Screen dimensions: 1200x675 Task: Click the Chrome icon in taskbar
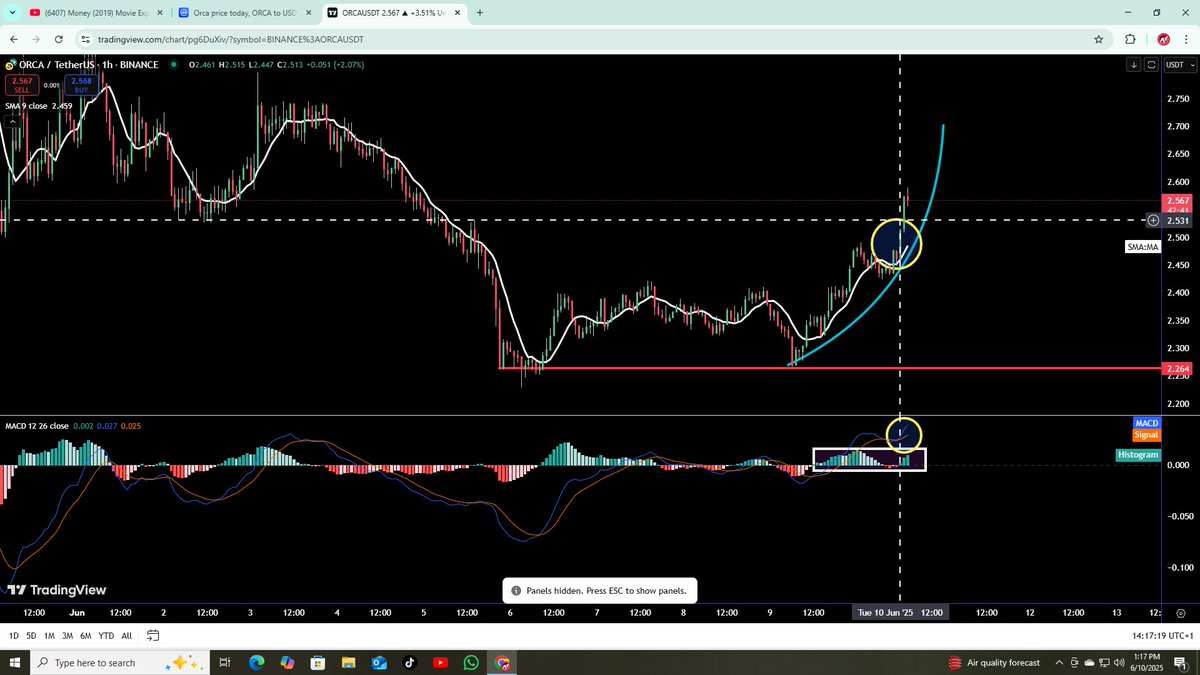tap(502, 662)
